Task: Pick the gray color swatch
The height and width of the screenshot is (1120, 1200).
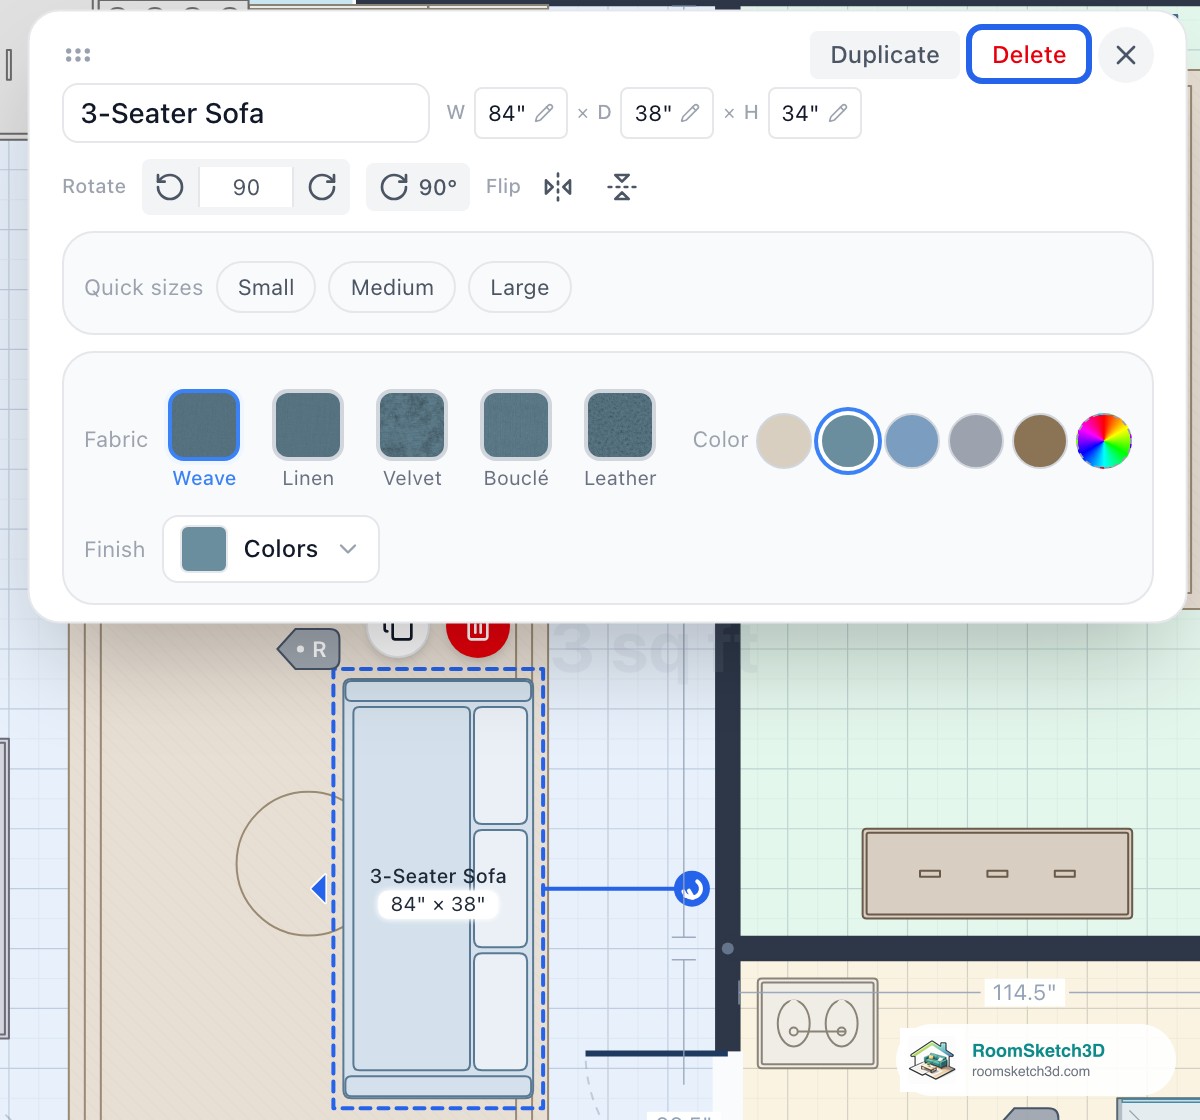Action: click(976, 441)
